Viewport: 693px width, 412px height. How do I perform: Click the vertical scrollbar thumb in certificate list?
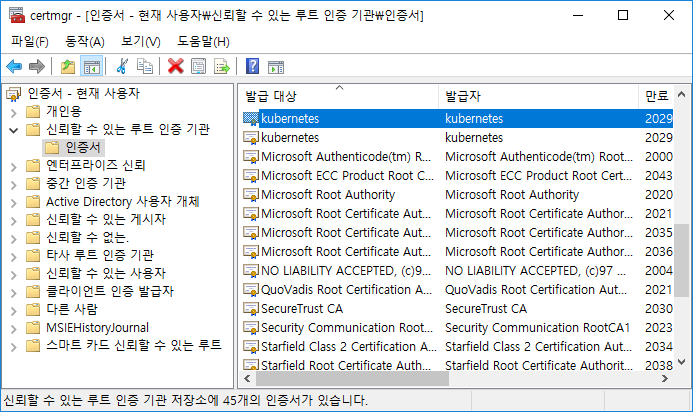point(681,261)
